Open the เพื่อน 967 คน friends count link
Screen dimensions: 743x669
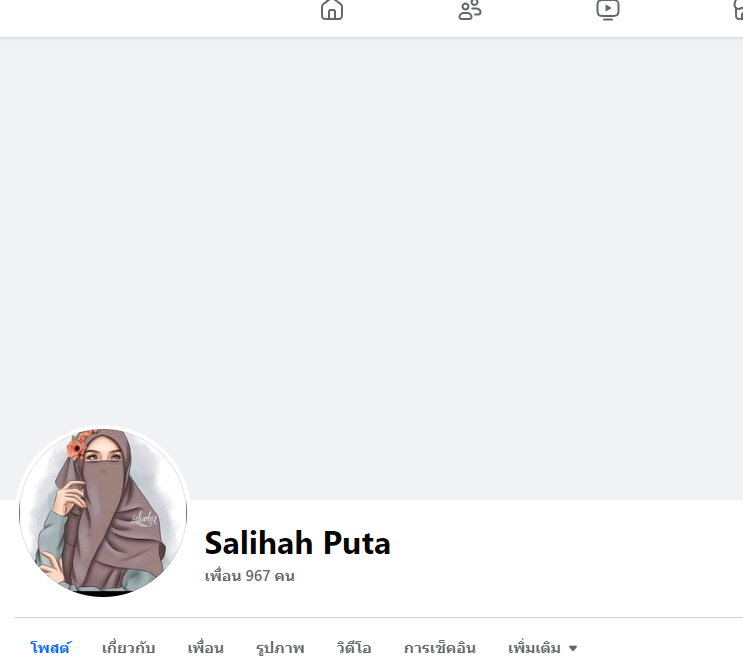point(250,576)
